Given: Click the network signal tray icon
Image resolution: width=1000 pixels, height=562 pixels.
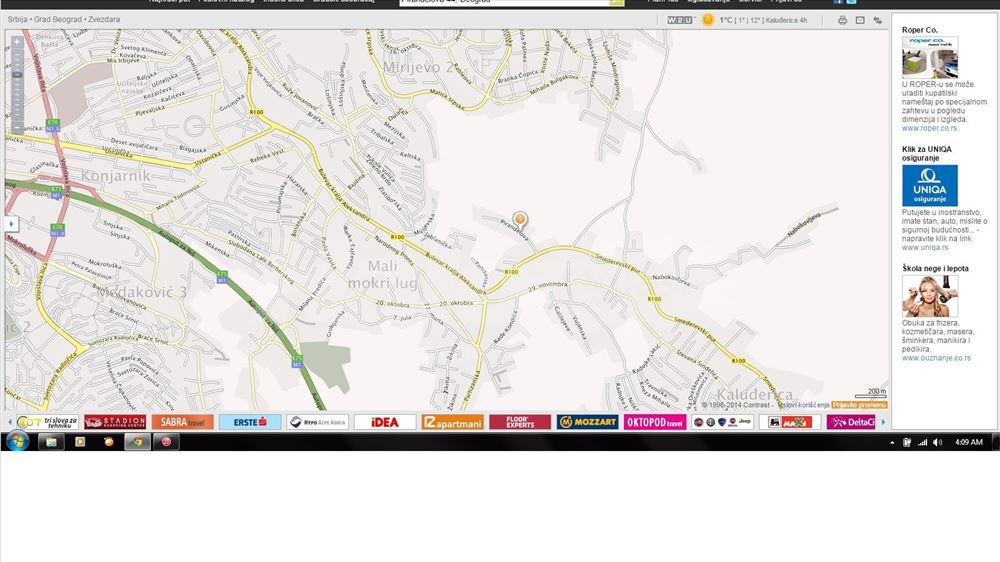Looking at the screenshot, I should pos(922,442).
